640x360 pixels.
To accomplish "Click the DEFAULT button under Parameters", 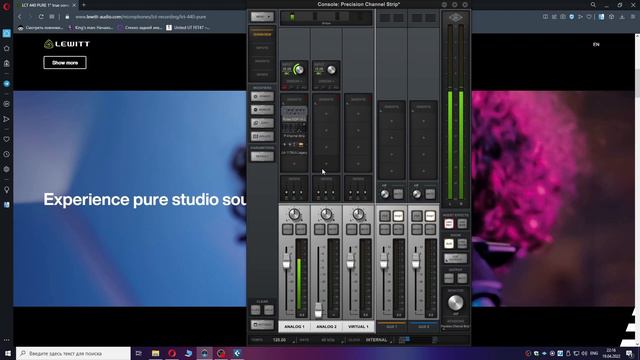I will tap(262, 156).
